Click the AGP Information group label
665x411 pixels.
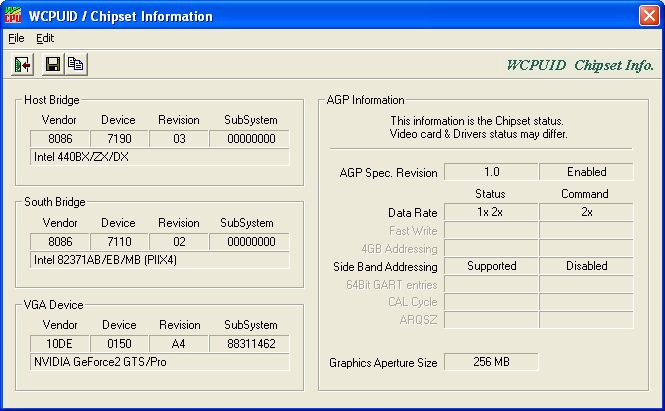click(x=365, y=100)
